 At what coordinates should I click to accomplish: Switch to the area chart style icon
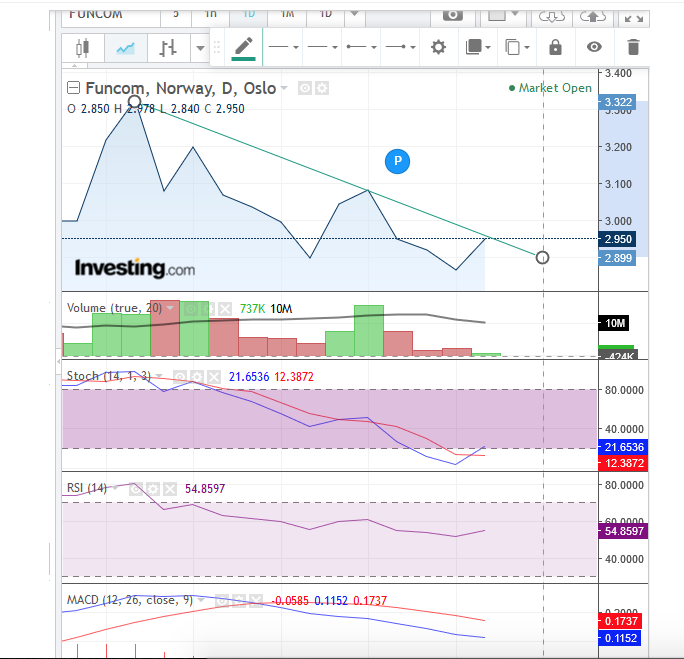(x=126, y=47)
